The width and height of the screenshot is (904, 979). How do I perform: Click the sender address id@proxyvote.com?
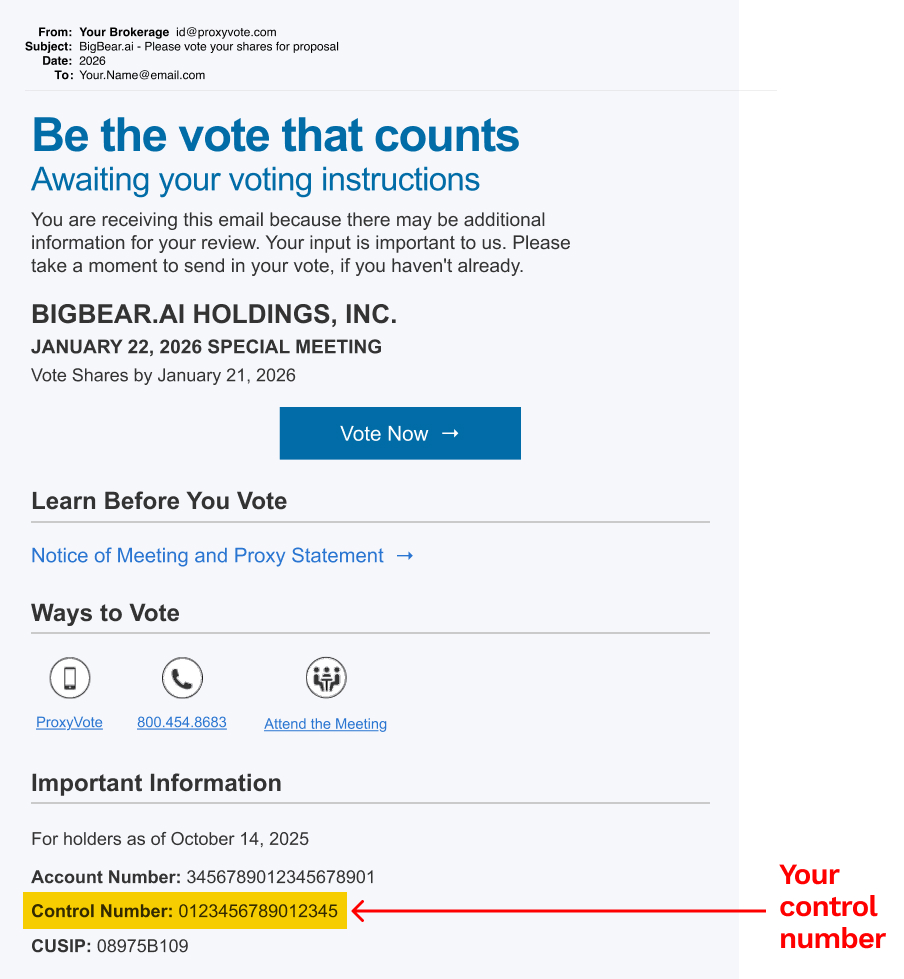coord(226,32)
